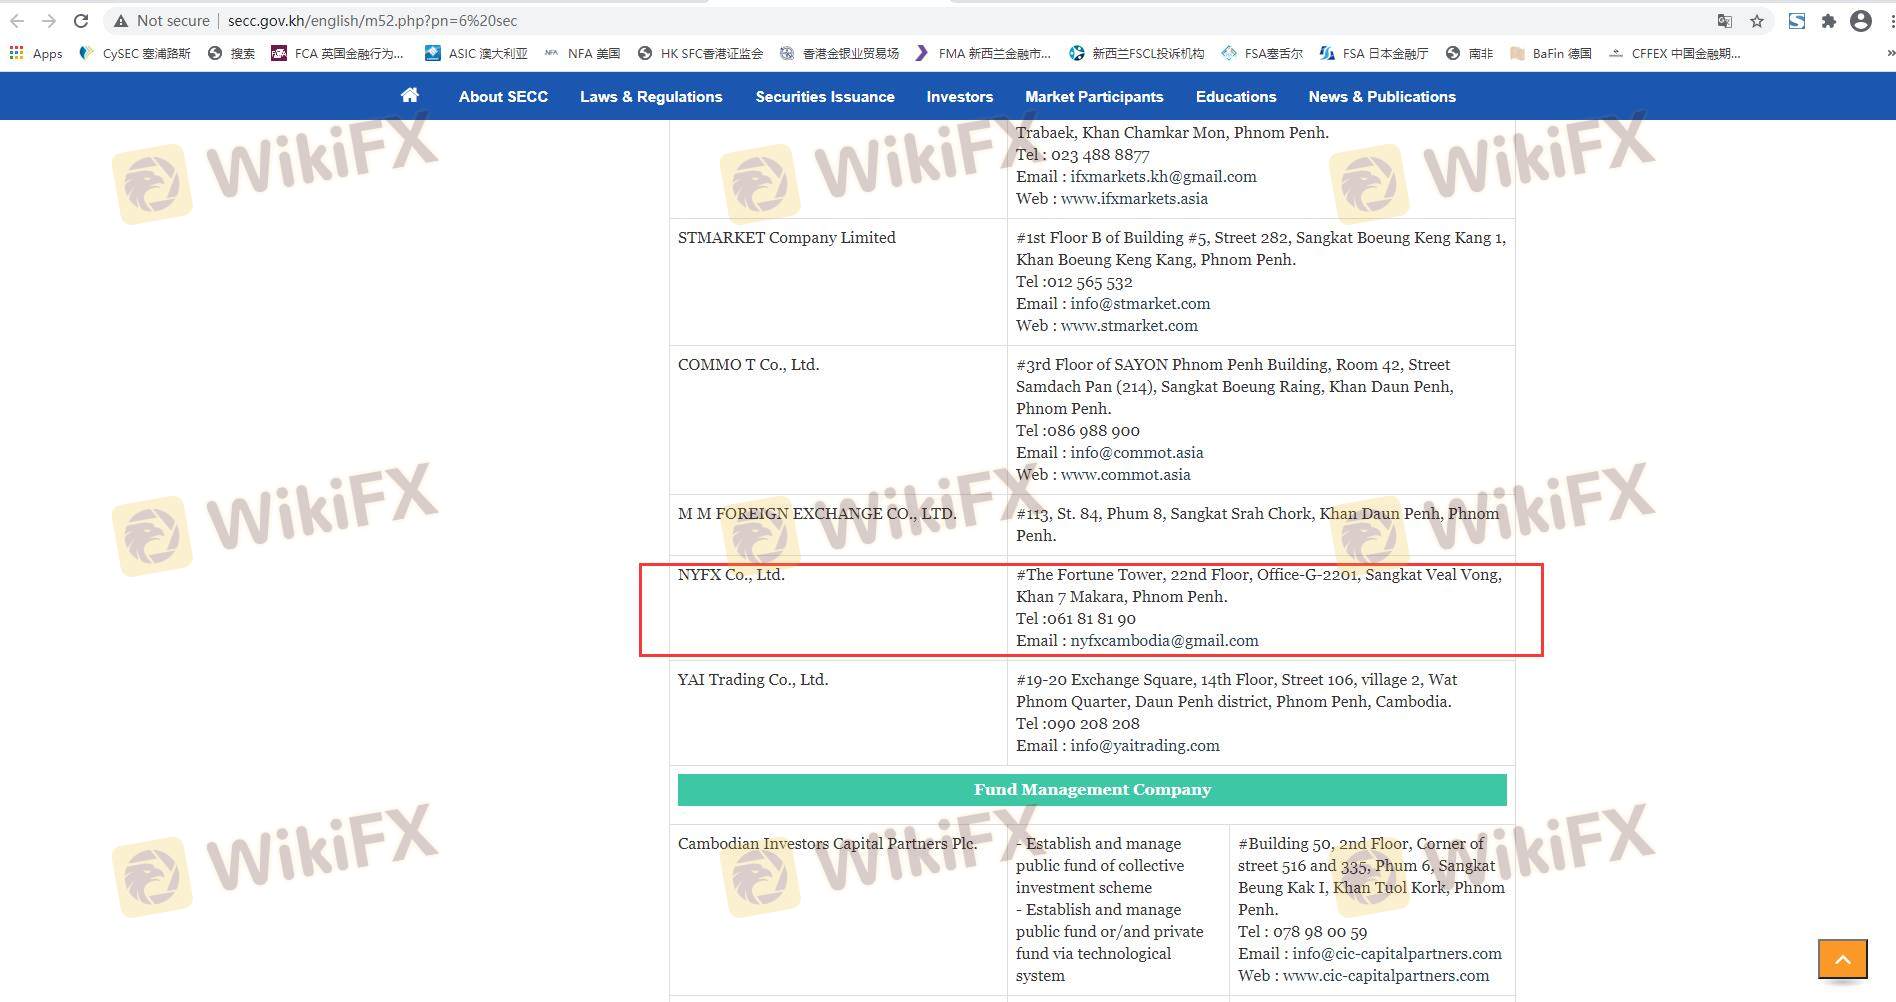Open the About SECC menu
Screen dimensions: 1896x1002
[x=503, y=97]
